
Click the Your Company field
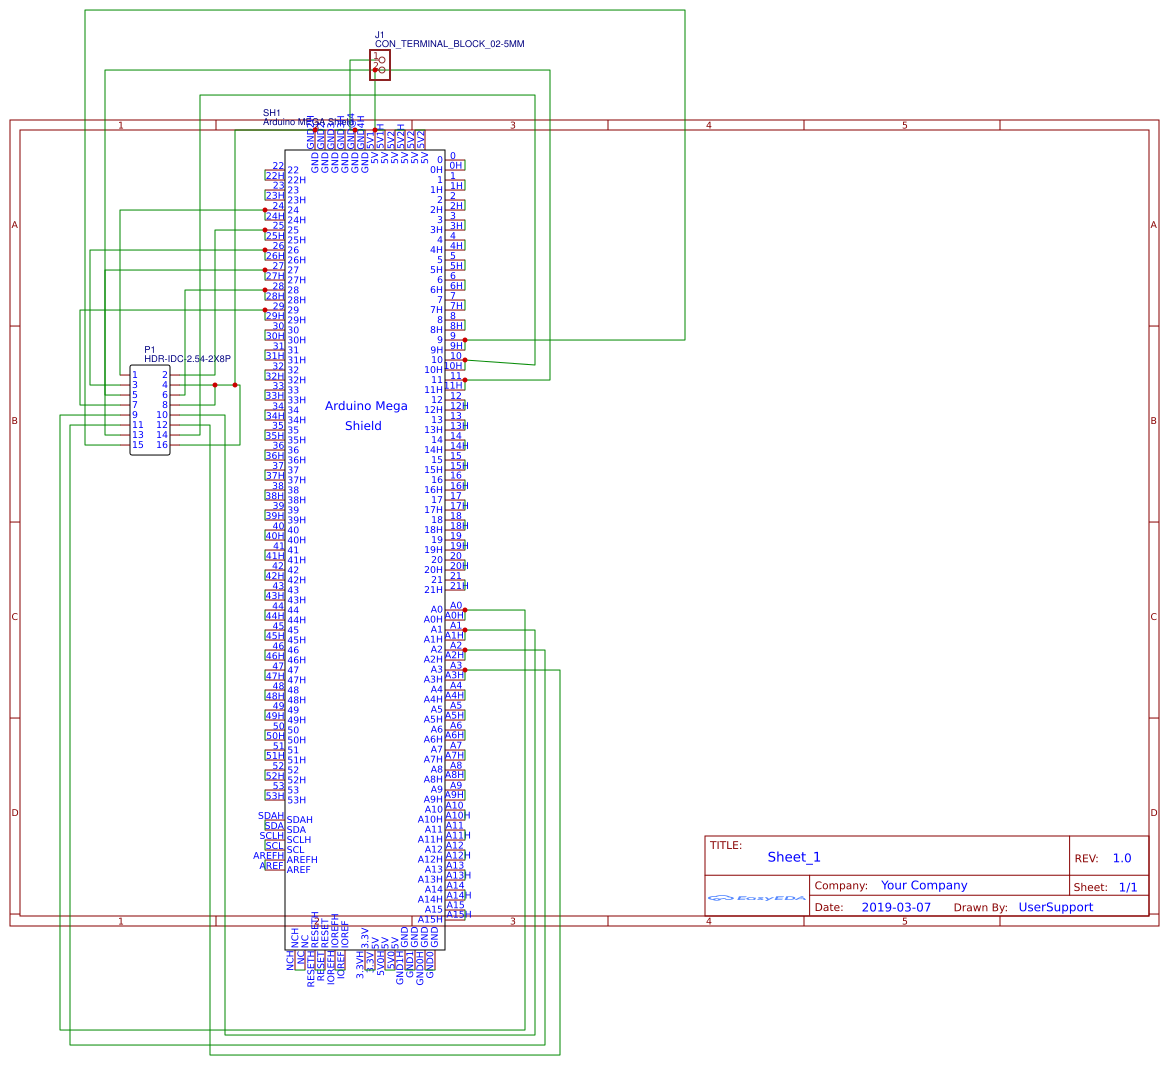924,885
